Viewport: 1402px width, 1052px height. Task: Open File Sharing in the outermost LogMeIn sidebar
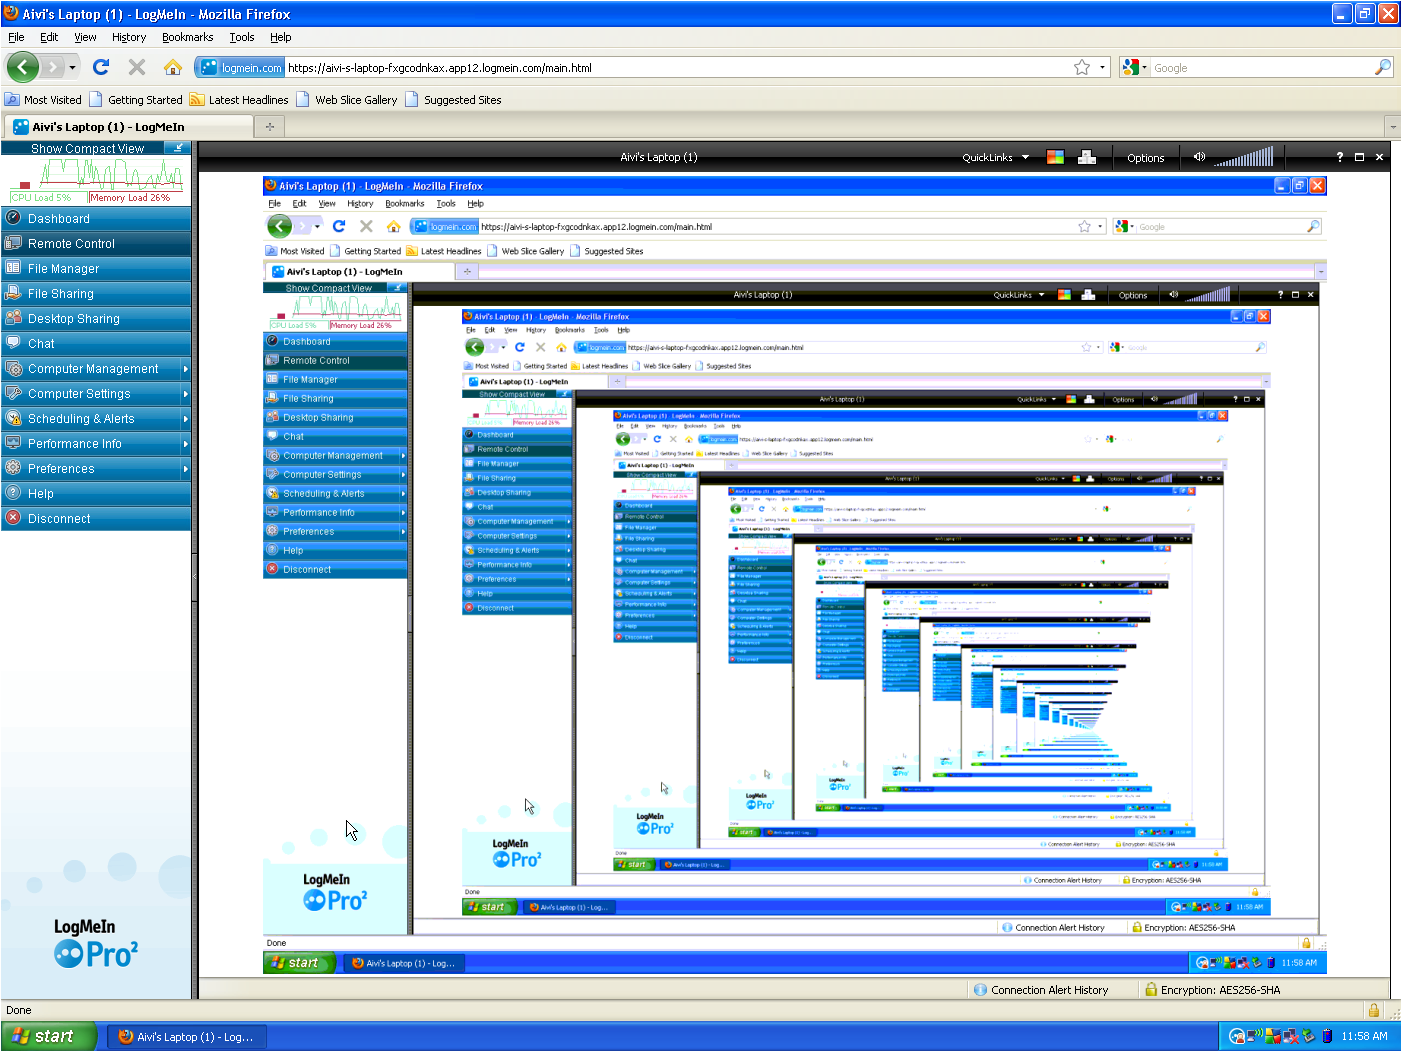96,293
